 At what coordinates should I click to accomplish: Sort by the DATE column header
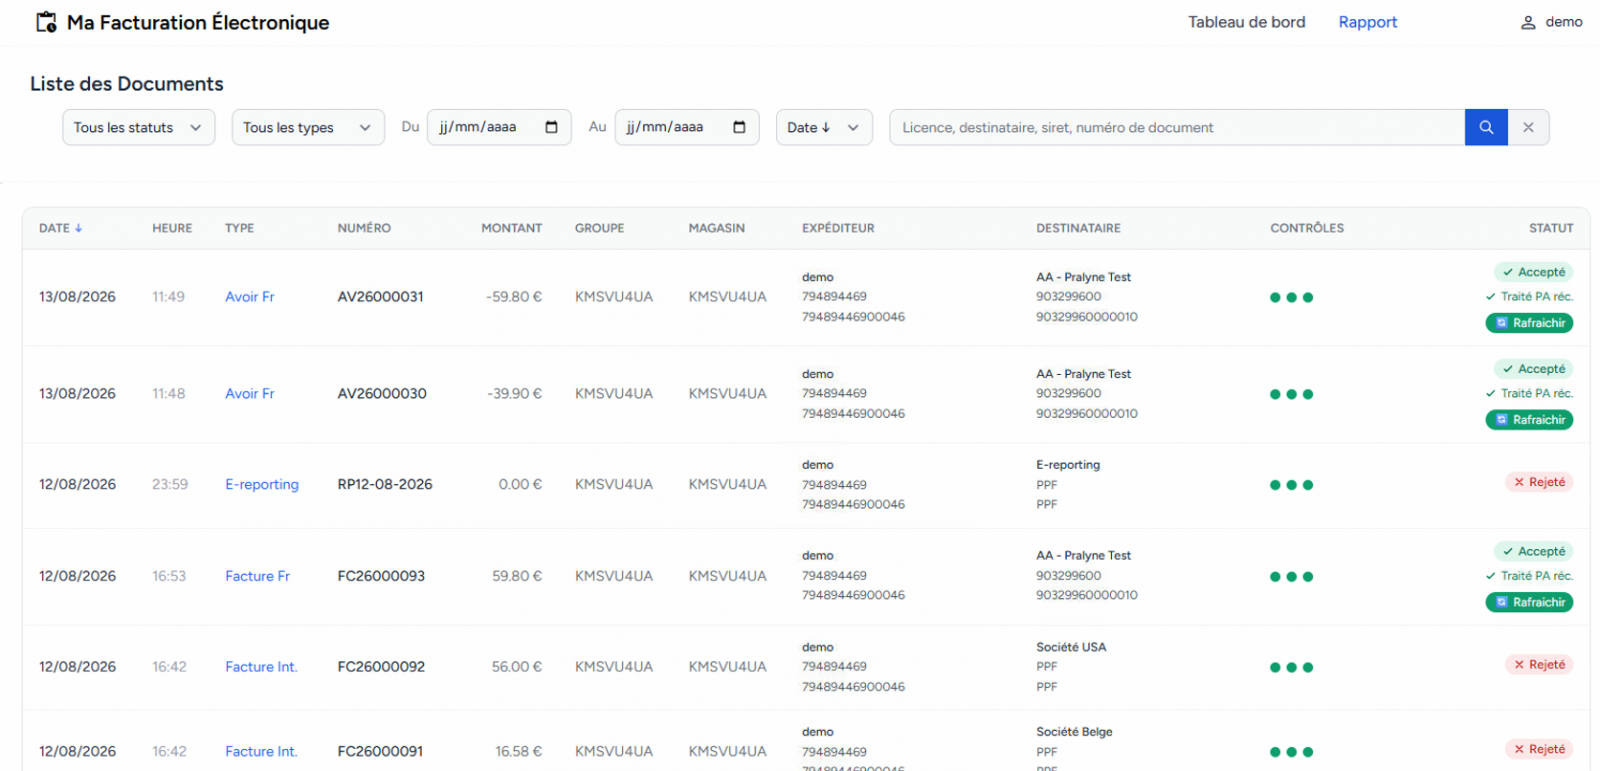point(60,228)
